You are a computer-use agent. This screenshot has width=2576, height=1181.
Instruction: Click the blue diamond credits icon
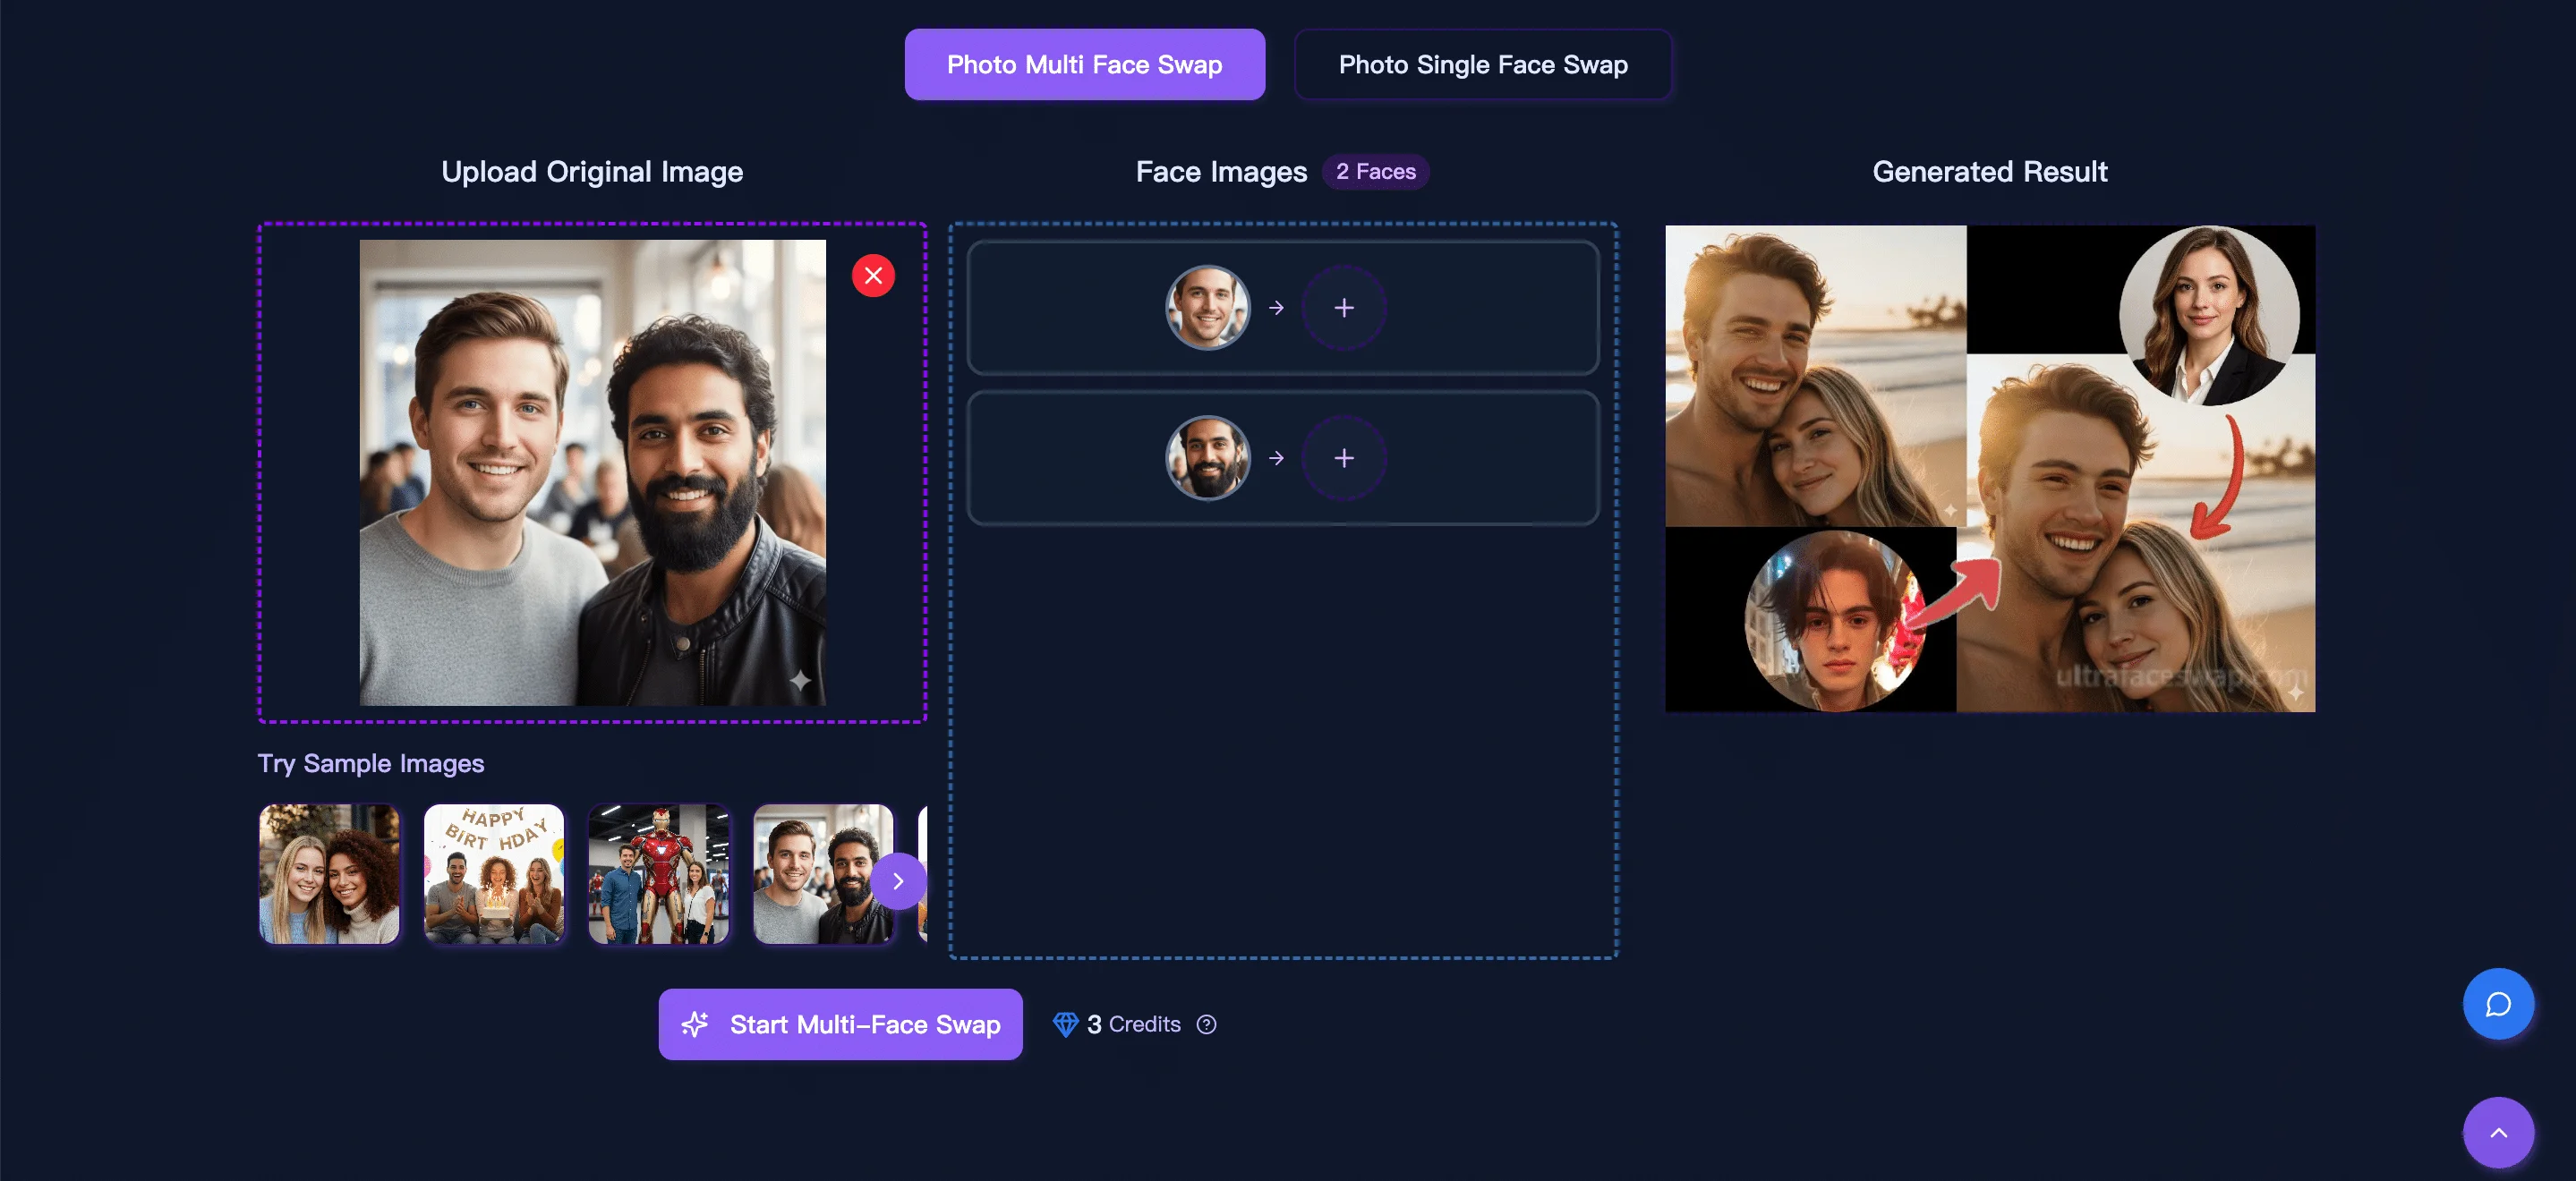[x=1064, y=1024]
